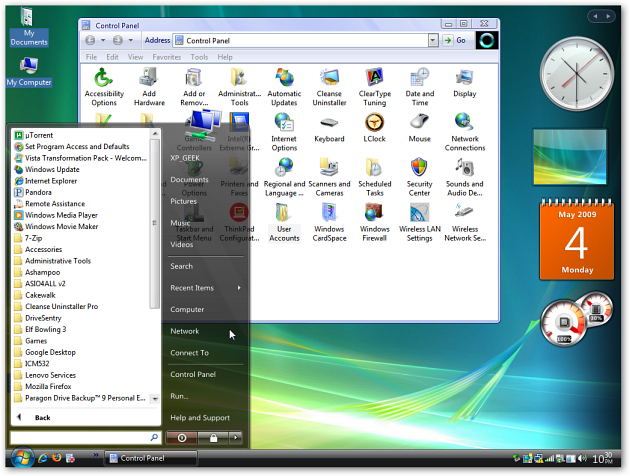Image resolution: width=630 pixels, height=476 pixels.
Task: Open Wireless LAN Settings icon
Action: pyautogui.click(x=419, y=223)
